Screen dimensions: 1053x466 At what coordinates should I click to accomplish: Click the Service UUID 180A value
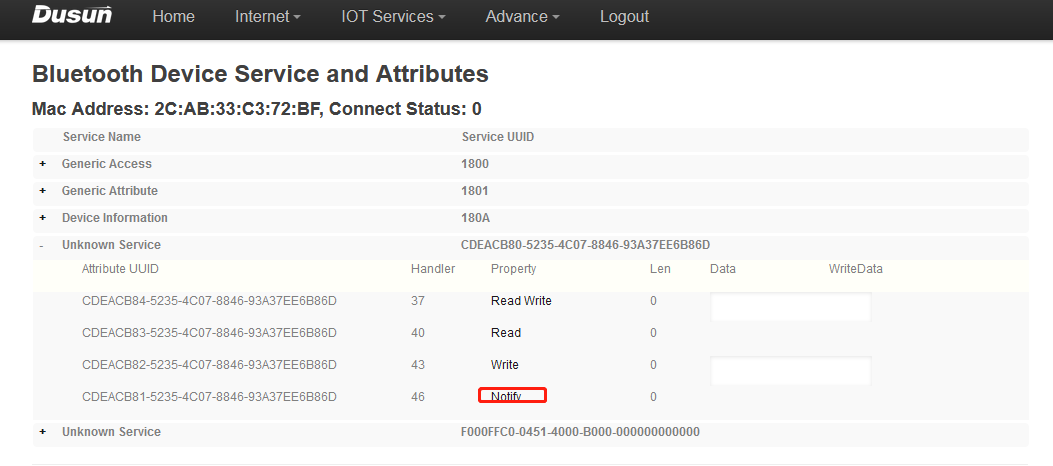(474, 218)
